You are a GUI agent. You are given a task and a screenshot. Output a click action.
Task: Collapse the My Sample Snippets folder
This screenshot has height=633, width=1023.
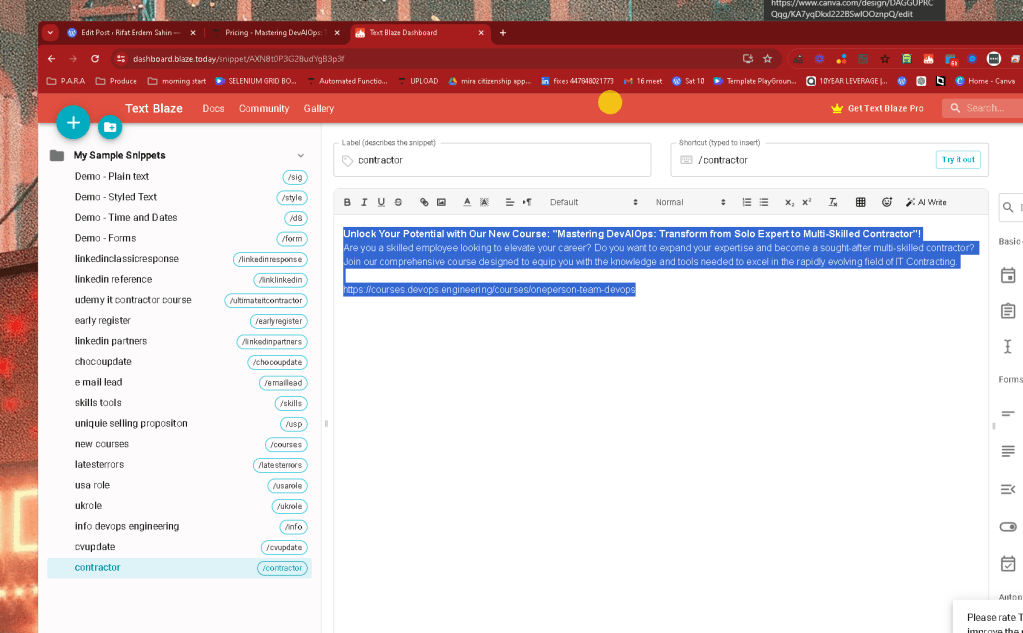[301, 155]
